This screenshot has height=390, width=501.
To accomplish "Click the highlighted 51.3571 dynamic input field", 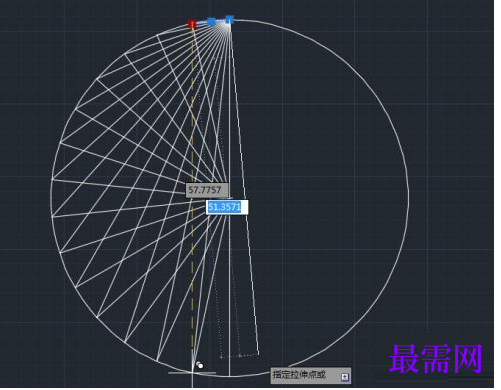I will click(x=227, y=207).
